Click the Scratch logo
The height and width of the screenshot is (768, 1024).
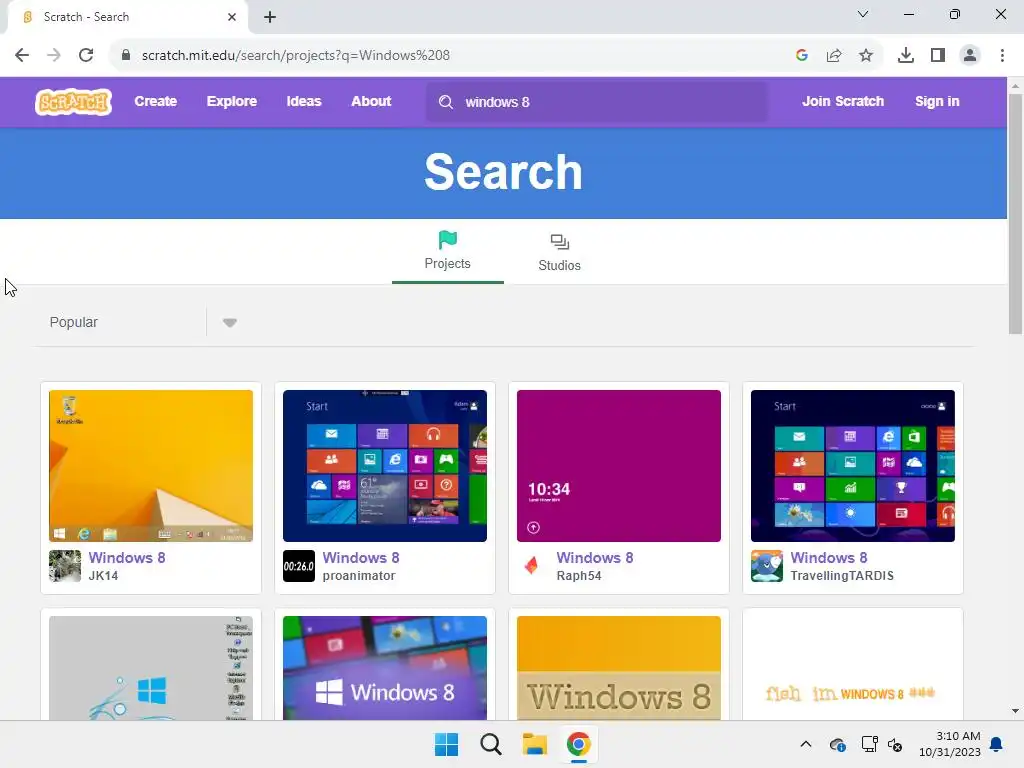coord(73,102)
